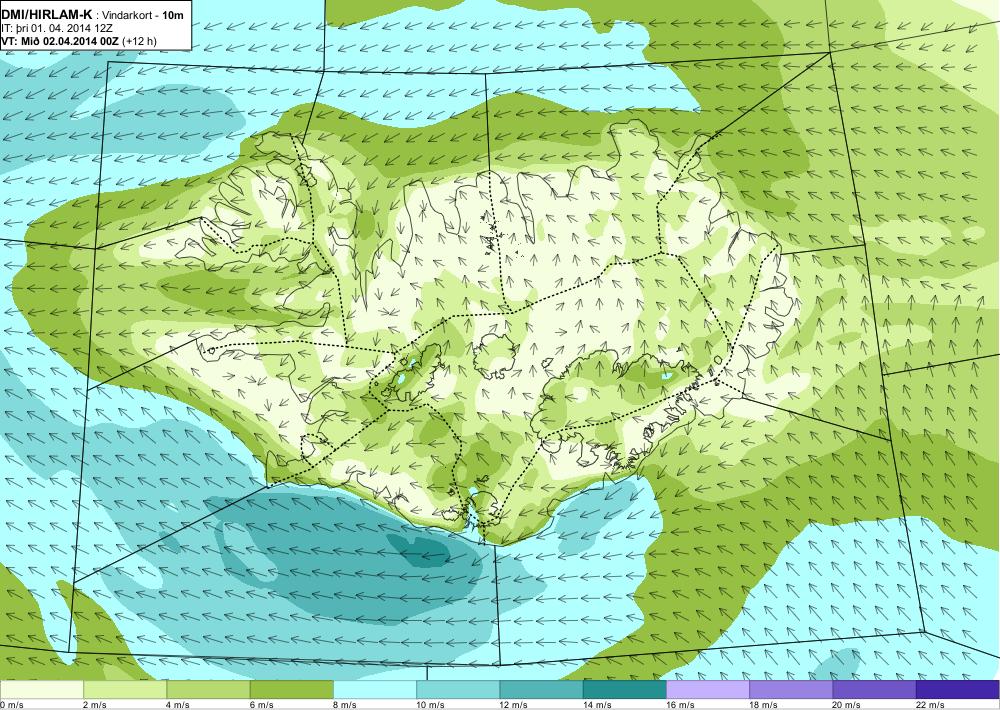Click the 8–10 m/s pale cyan legend swatch
The image size is (1000, 710).
[x=375, y=690]
